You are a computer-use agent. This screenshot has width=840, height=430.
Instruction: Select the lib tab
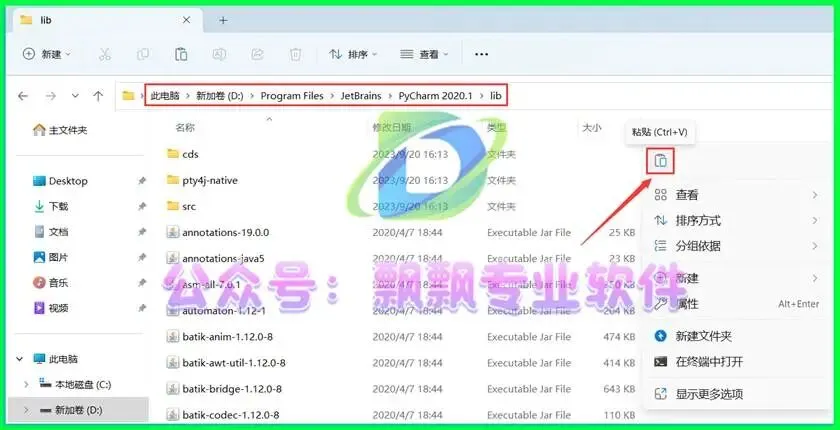point(105,20)
